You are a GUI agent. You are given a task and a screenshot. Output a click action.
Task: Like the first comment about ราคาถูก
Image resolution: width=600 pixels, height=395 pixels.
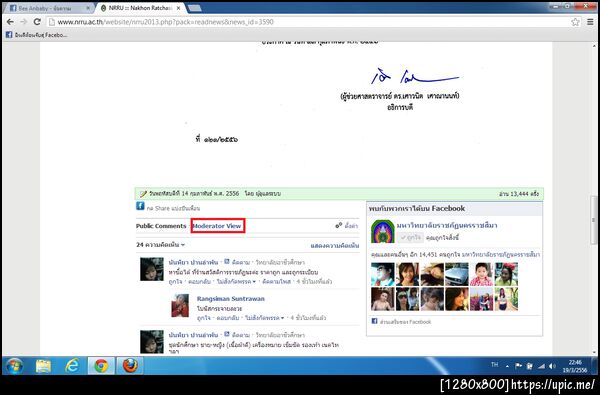point(175,281)
